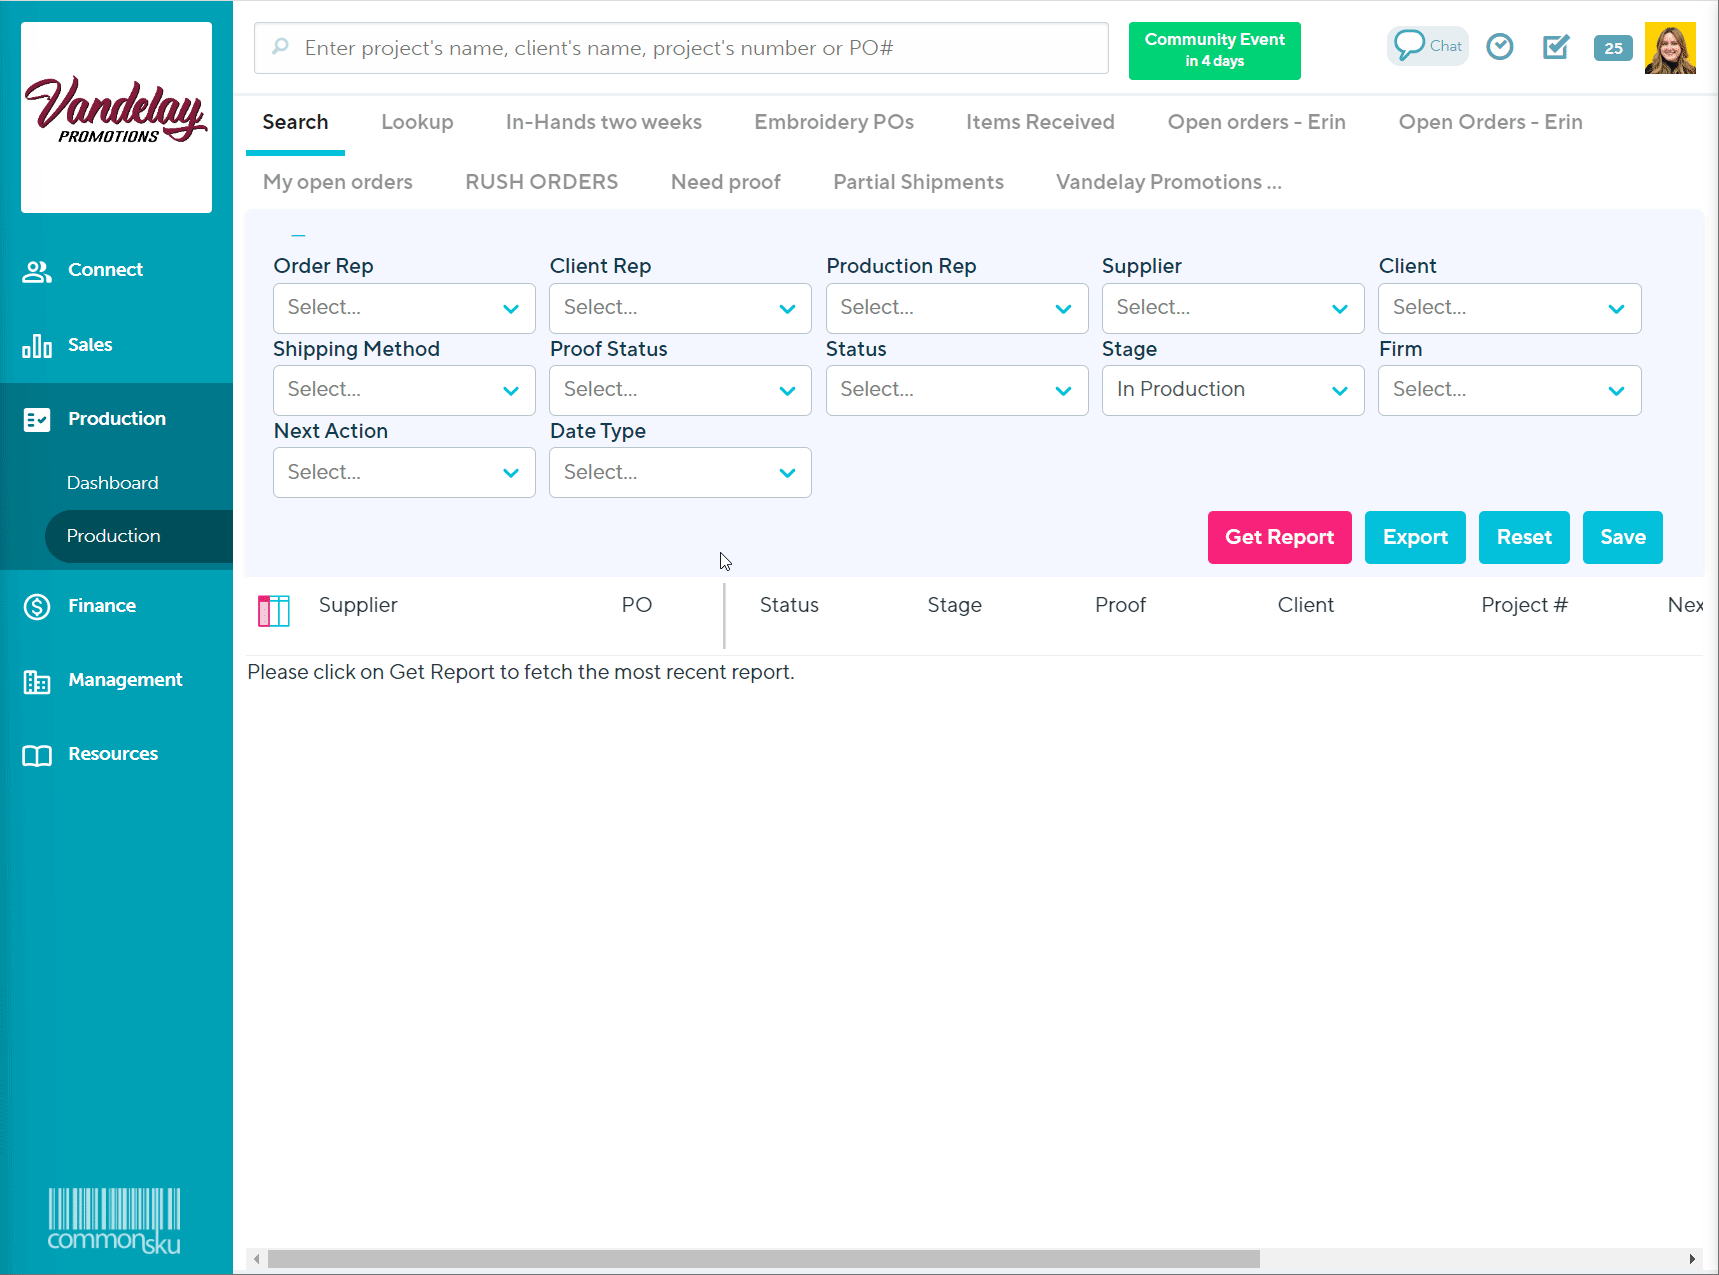This screenshot has width=1719, height=1275.
Task: Open the user profile avatar
Action: 1669,48
